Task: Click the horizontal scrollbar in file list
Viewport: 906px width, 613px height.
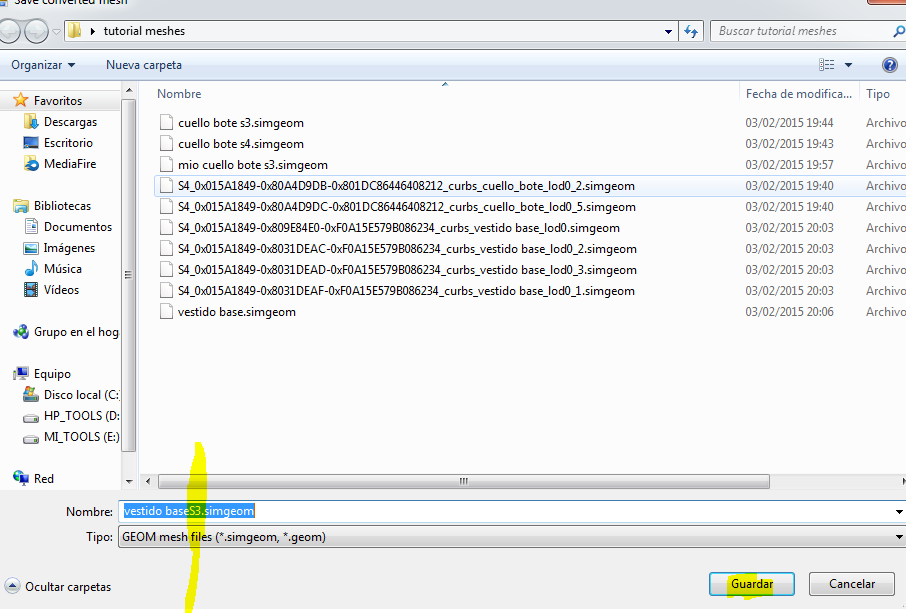Action: [x=463, y=481]
